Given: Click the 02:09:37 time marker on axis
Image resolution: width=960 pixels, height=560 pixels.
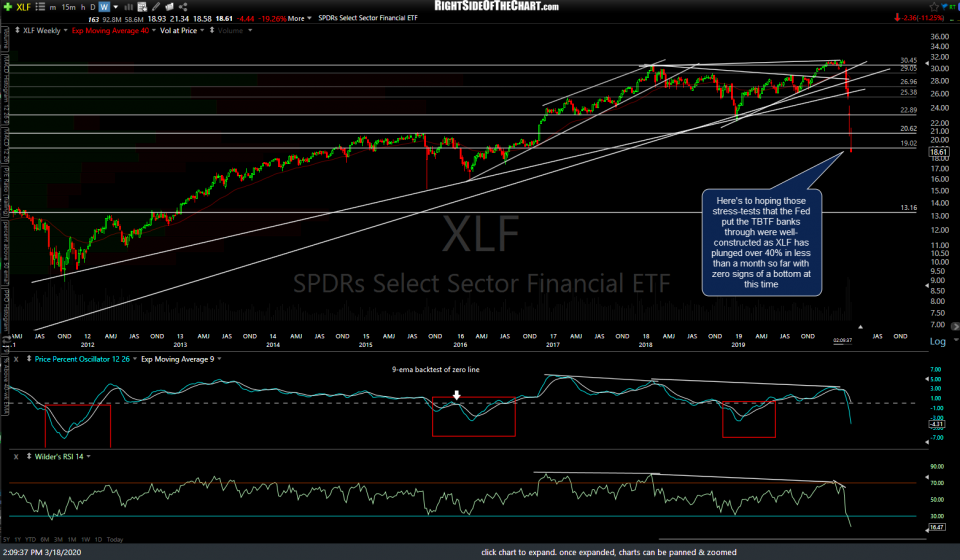Looking at the screenshot, I should 842,340.
